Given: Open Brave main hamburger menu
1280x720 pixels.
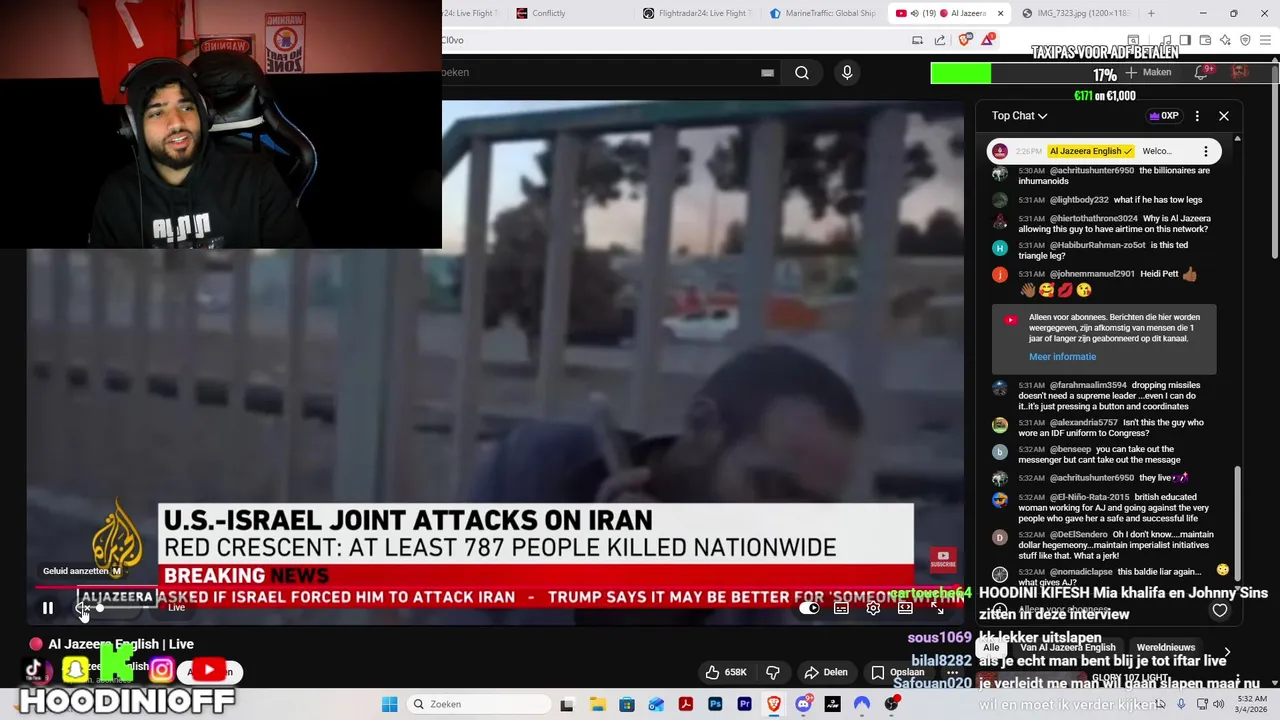Looking at the screenshot, I should click(1266, 40).
